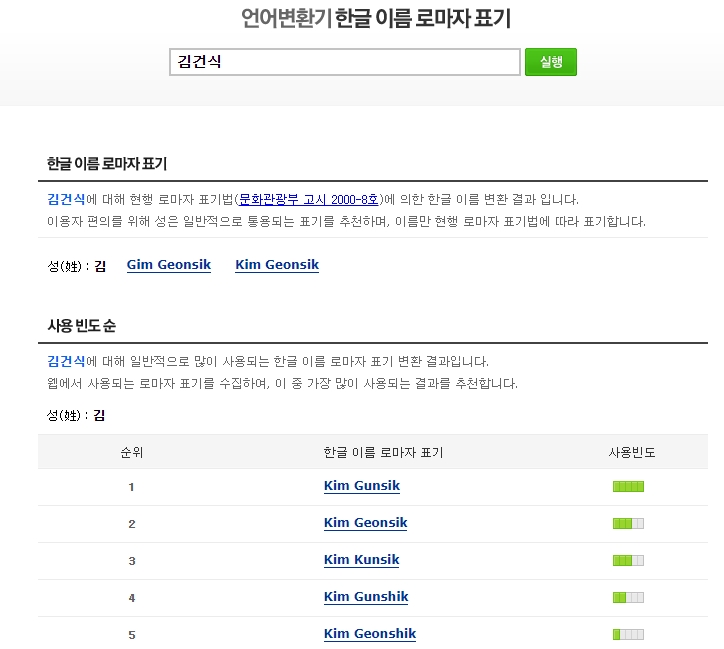Click the 순위 column header
The width and height of the screenshot is (724, 649).
[132, 452]
